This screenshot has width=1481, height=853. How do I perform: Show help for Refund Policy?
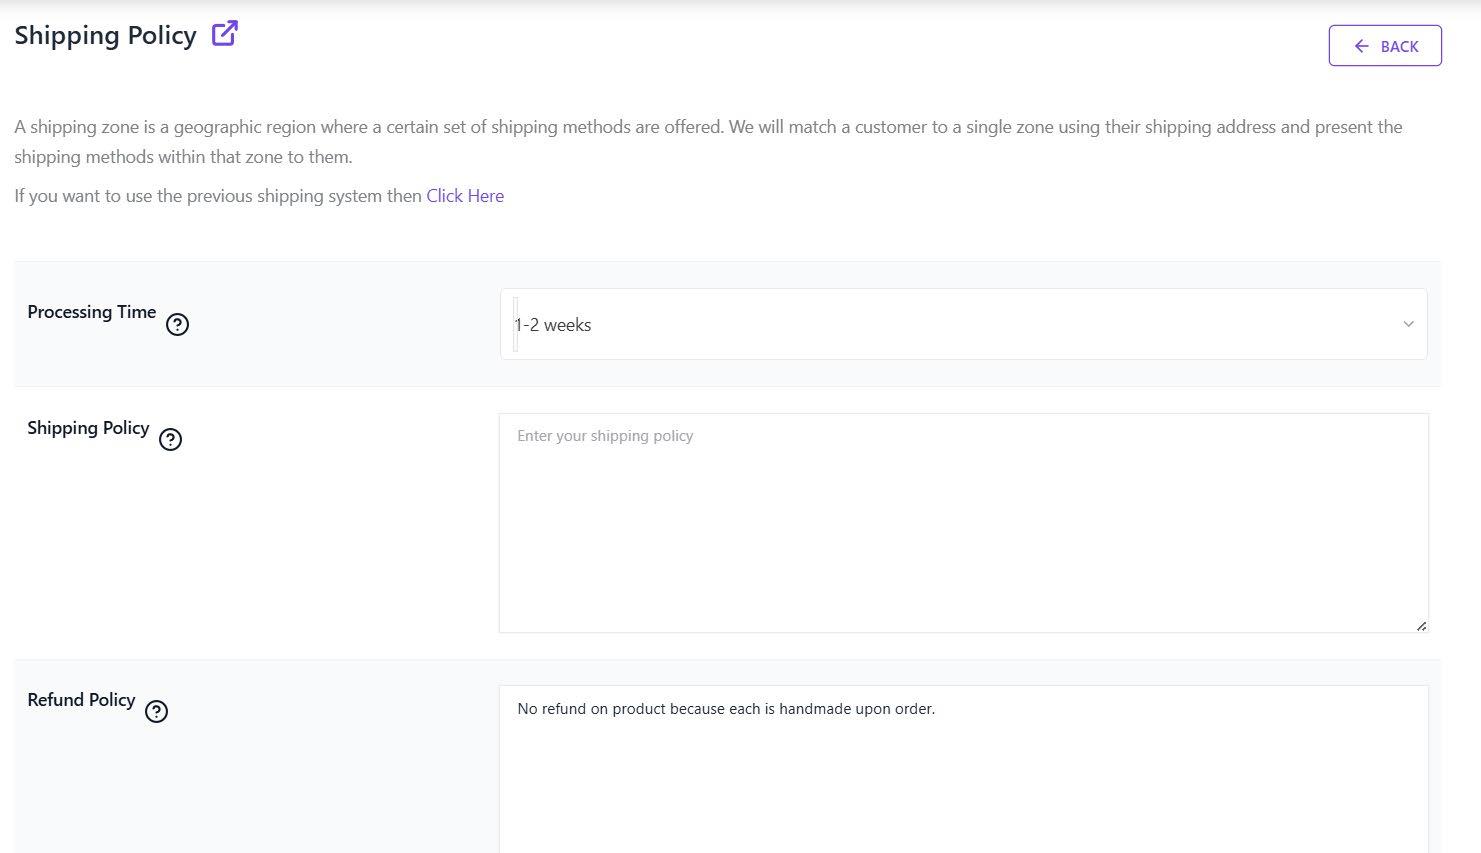click(x=156, y=711)
